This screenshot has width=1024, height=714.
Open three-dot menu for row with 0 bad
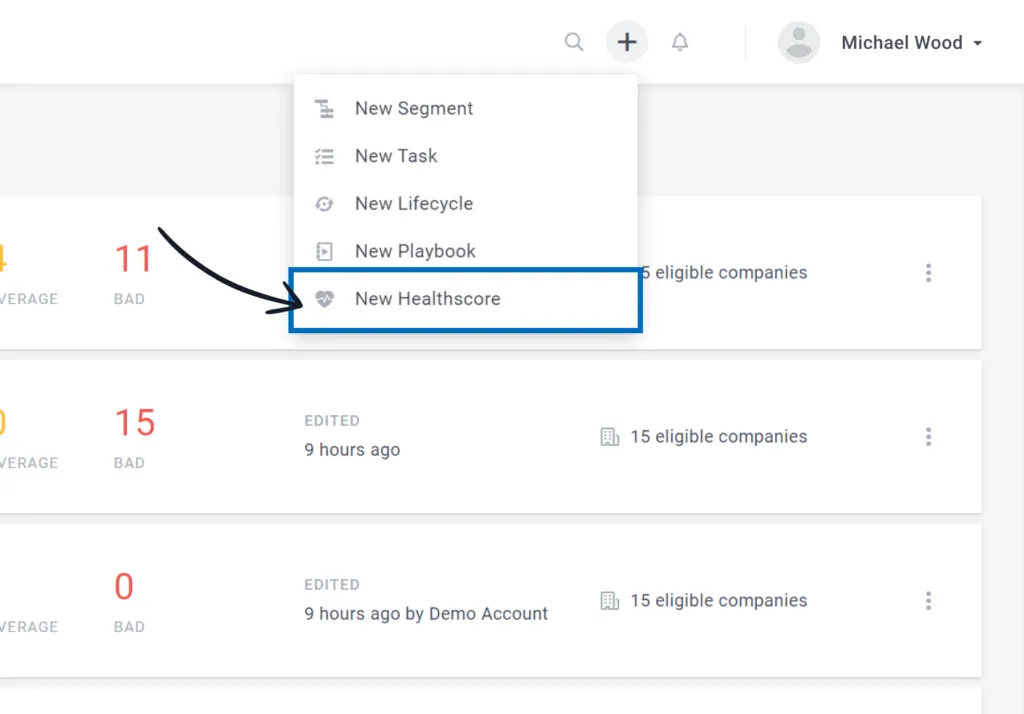928,601
